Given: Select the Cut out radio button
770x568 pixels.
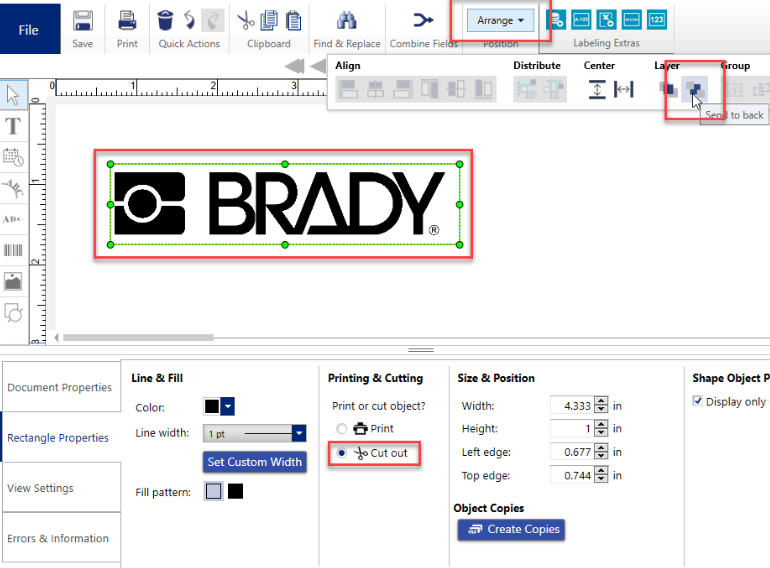Looking at the screenshot, I should pos(342,453).
